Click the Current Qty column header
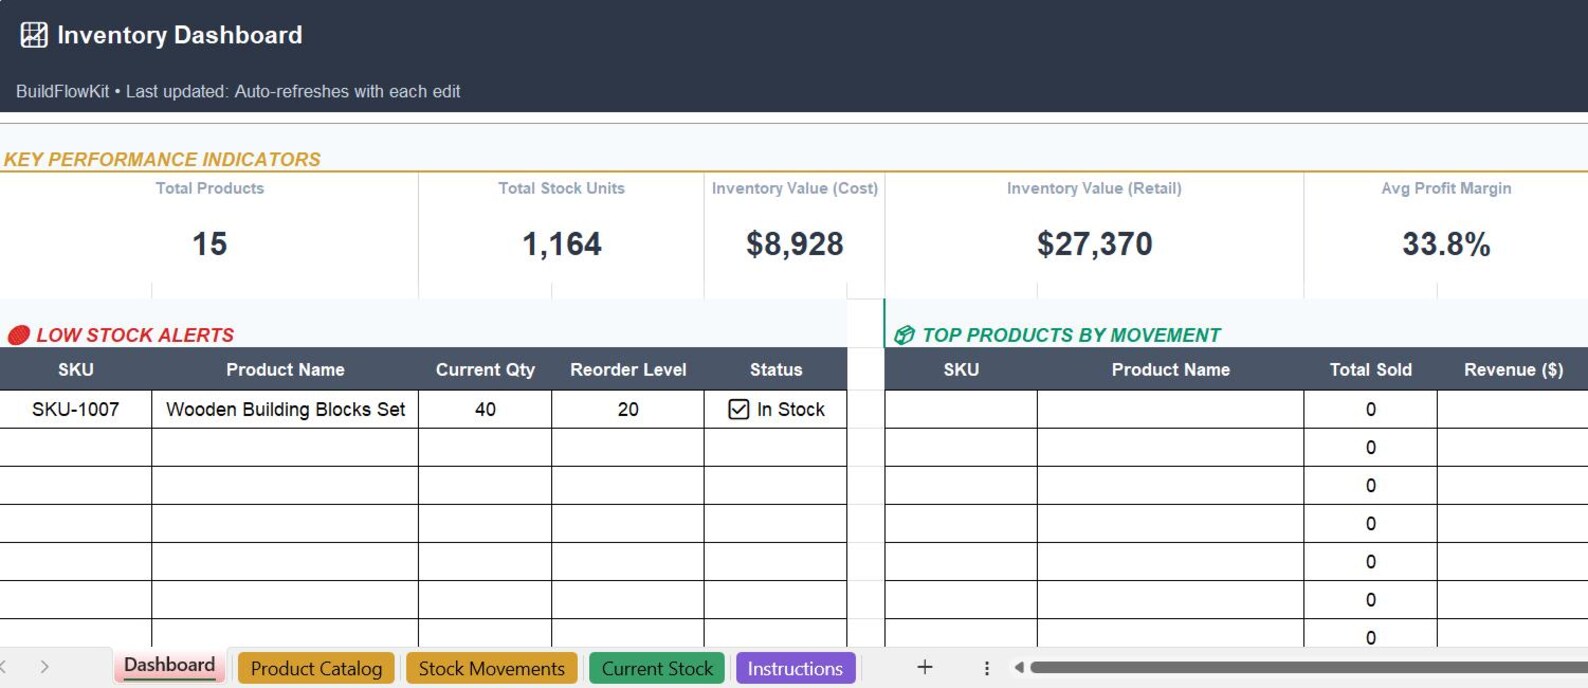 [x=485, y=369]
